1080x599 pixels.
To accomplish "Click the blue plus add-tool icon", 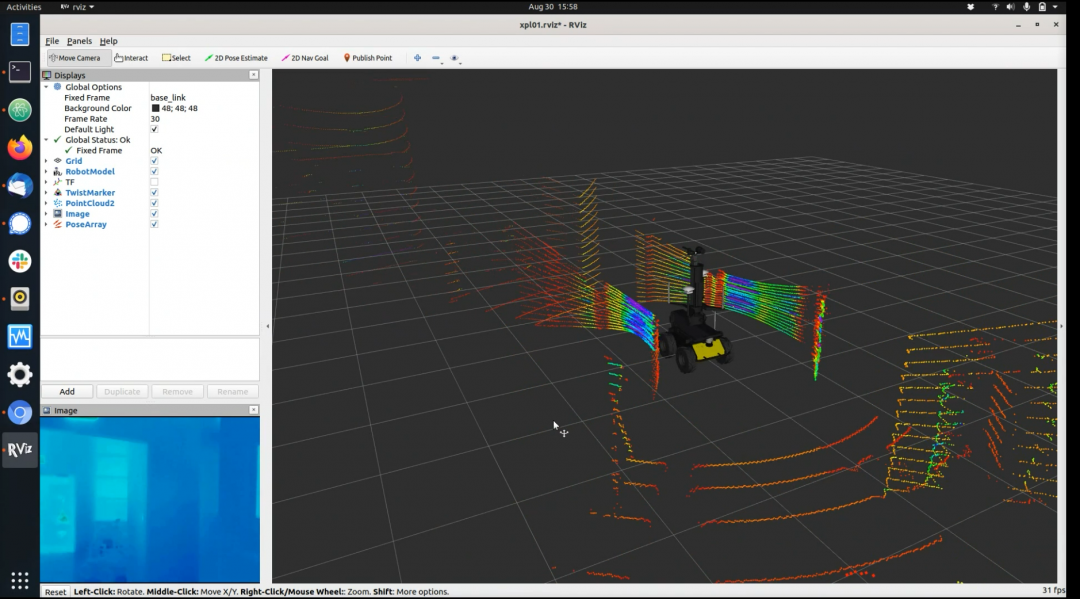I will 417,58.
